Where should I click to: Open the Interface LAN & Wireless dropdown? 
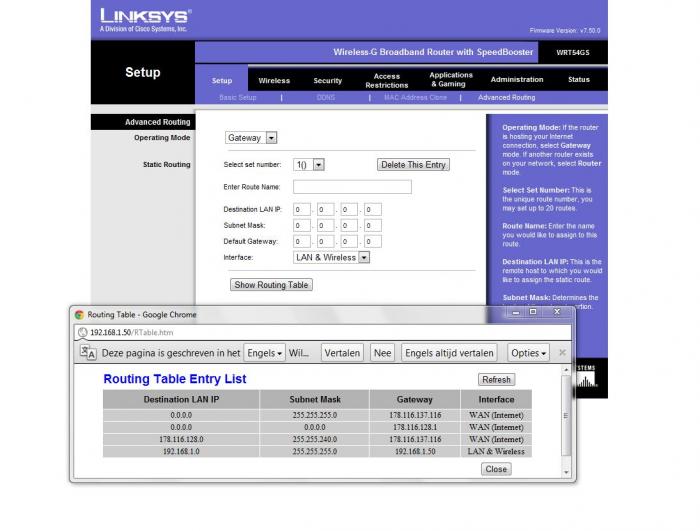coord(331,258)
